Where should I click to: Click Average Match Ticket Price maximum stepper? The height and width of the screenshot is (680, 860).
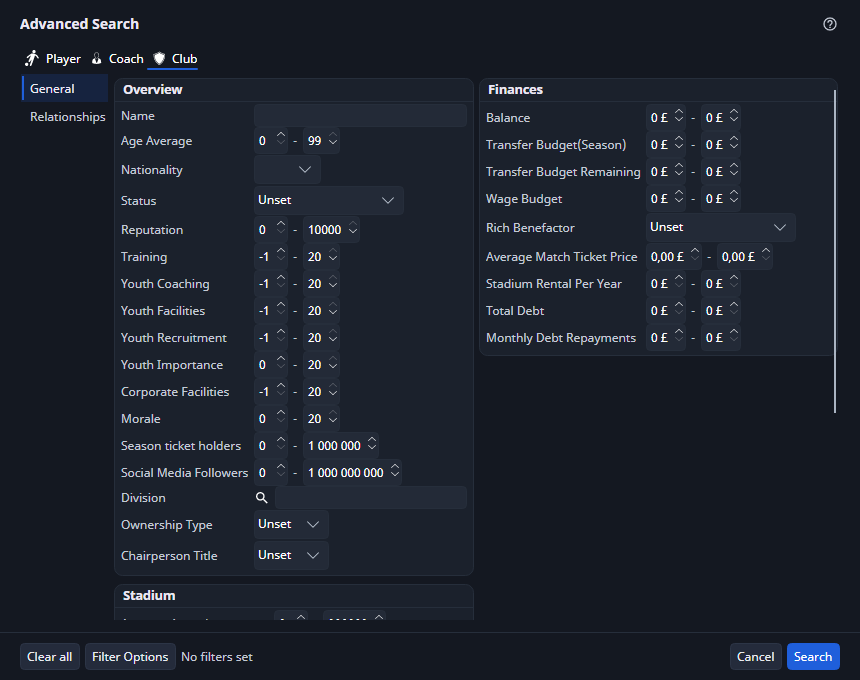coord(745,257)
